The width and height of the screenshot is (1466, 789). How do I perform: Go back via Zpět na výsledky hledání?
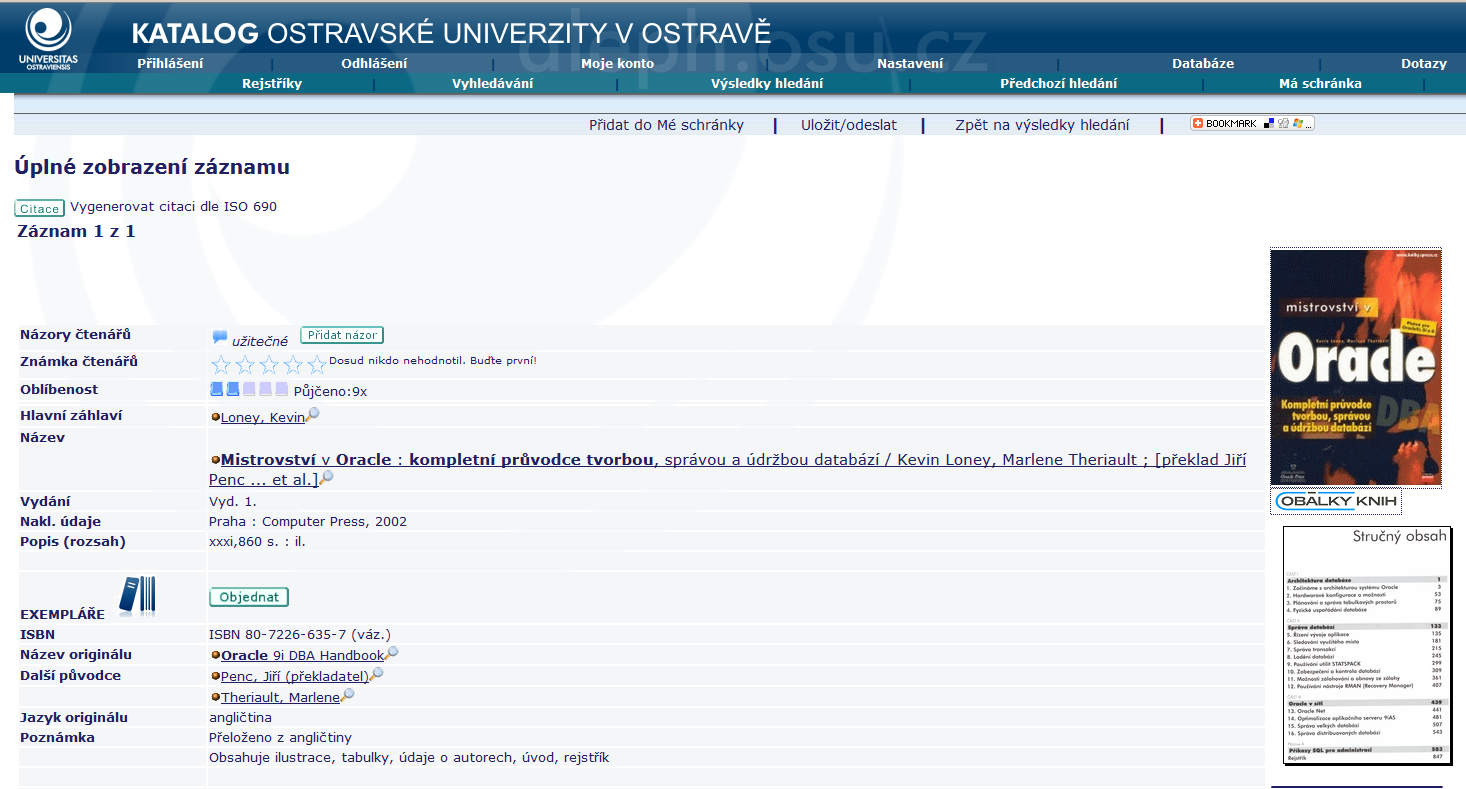click(1042, 125)
